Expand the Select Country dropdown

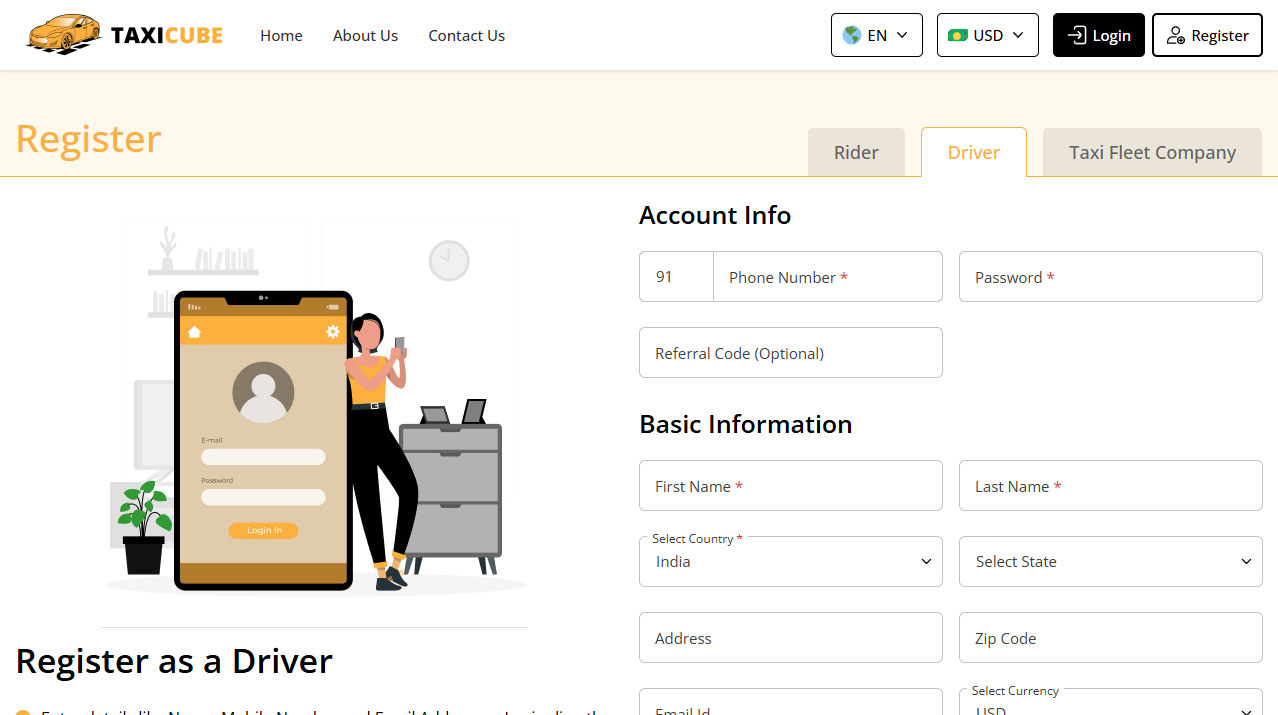pos(790,562)
